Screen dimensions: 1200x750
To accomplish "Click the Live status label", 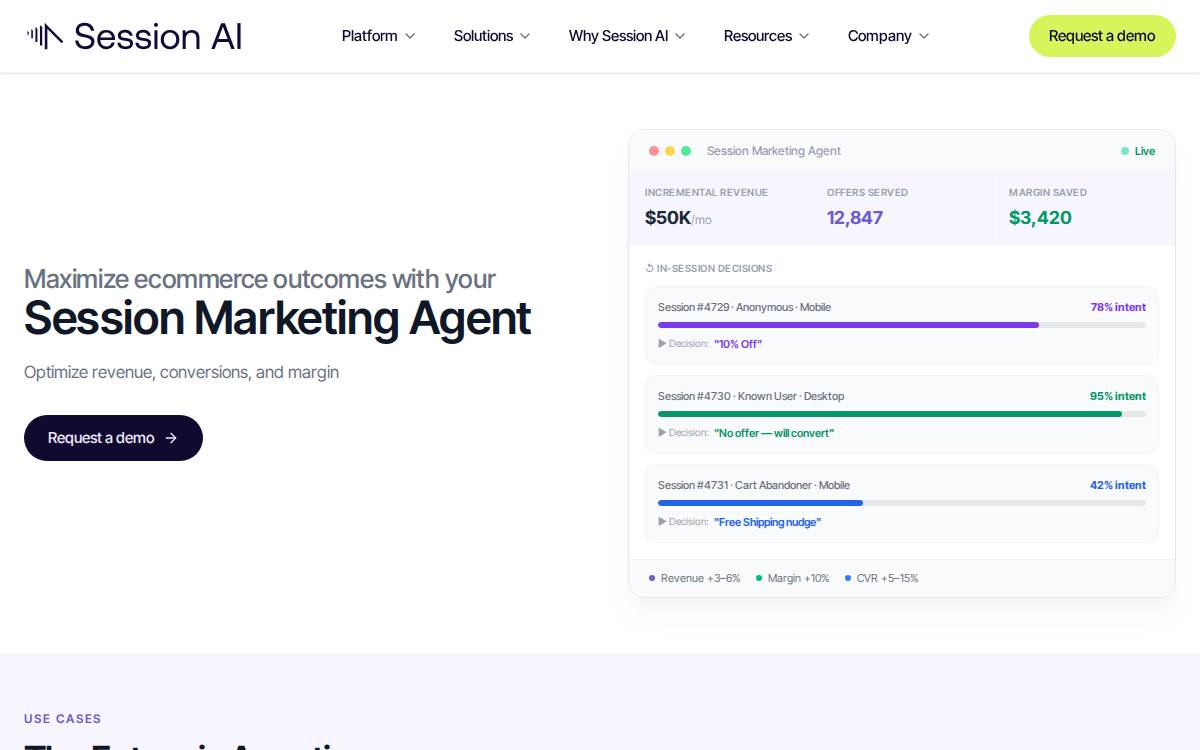I will click(x=1145, y=151).
